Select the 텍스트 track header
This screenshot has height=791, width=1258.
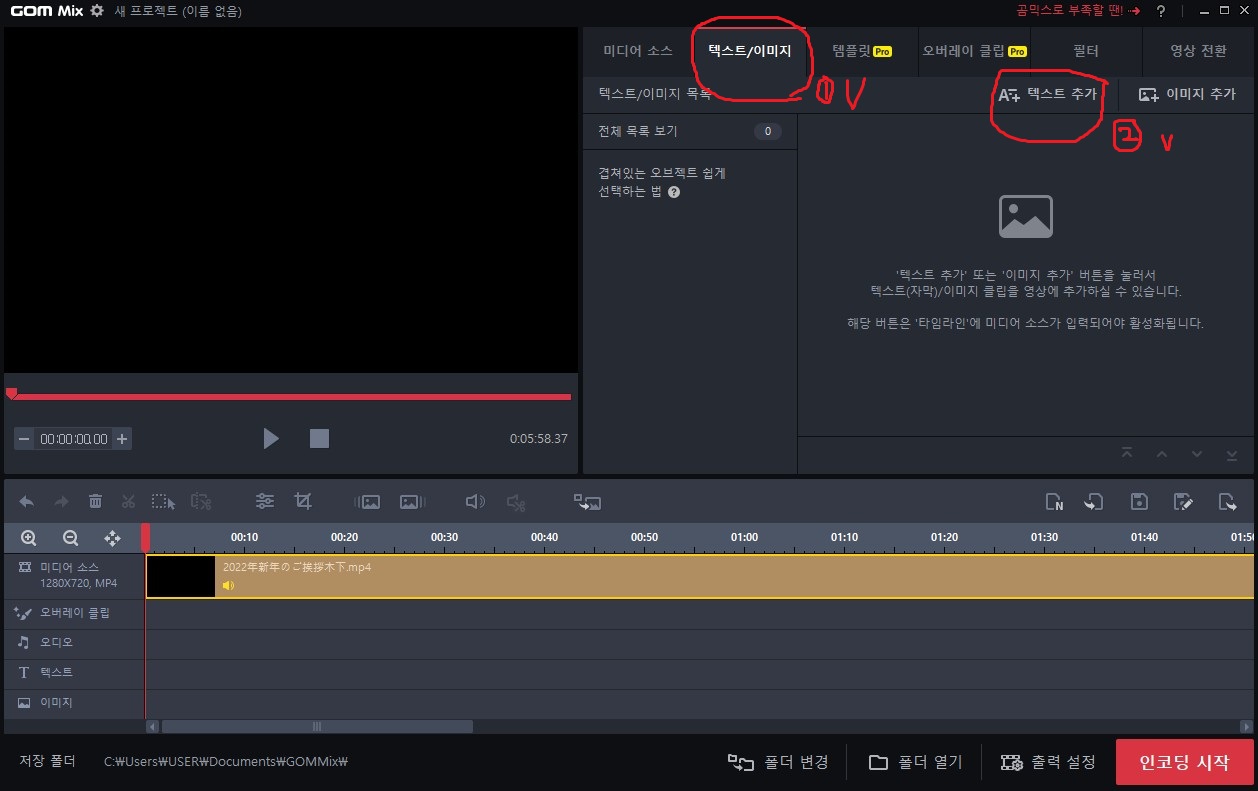point(73,672)
